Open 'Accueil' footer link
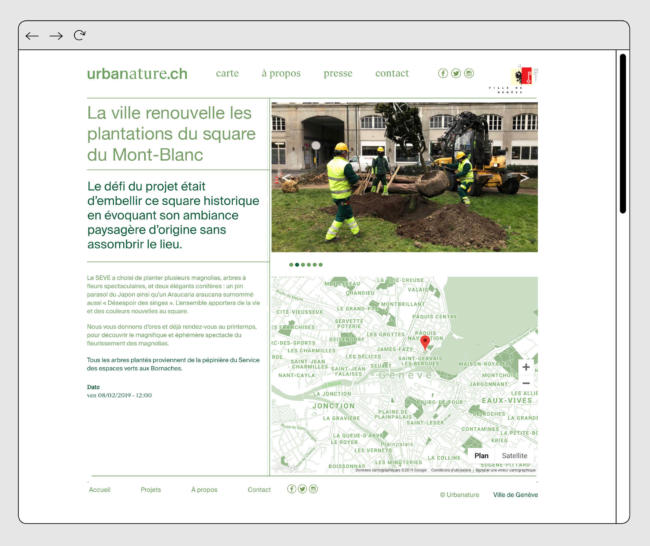This screenshot has height=546, width=650. tap(99, 490)
